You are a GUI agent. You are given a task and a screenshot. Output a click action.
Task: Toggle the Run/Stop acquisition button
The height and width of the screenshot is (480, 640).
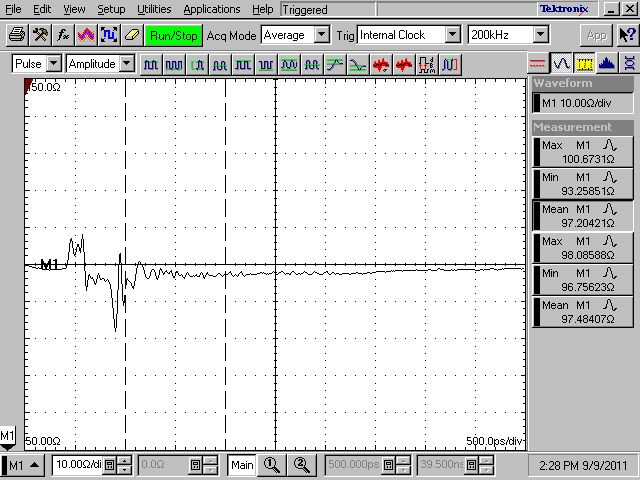coord(173,35)
